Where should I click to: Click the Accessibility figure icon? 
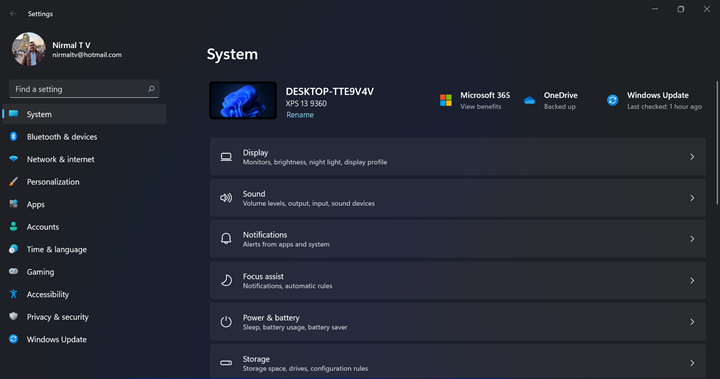(x=14, y=294)
